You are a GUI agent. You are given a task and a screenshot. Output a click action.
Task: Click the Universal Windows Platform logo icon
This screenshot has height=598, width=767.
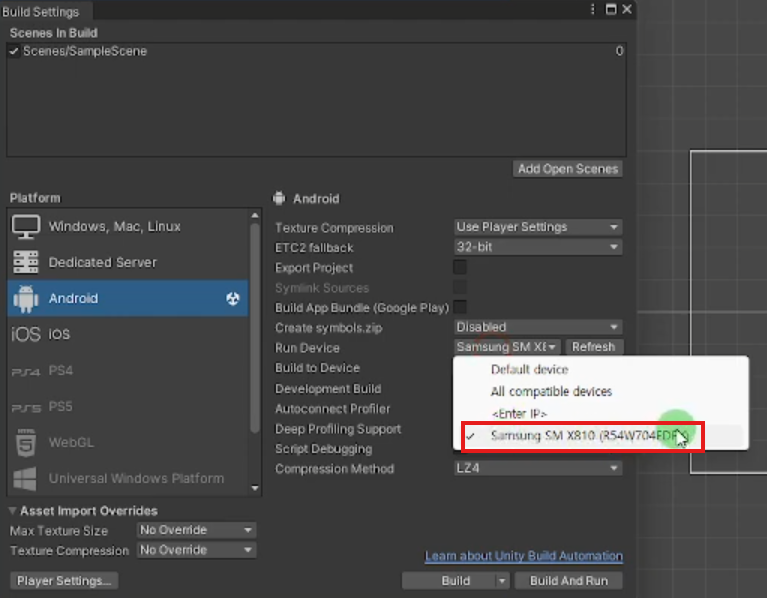[x=25, y=479]
